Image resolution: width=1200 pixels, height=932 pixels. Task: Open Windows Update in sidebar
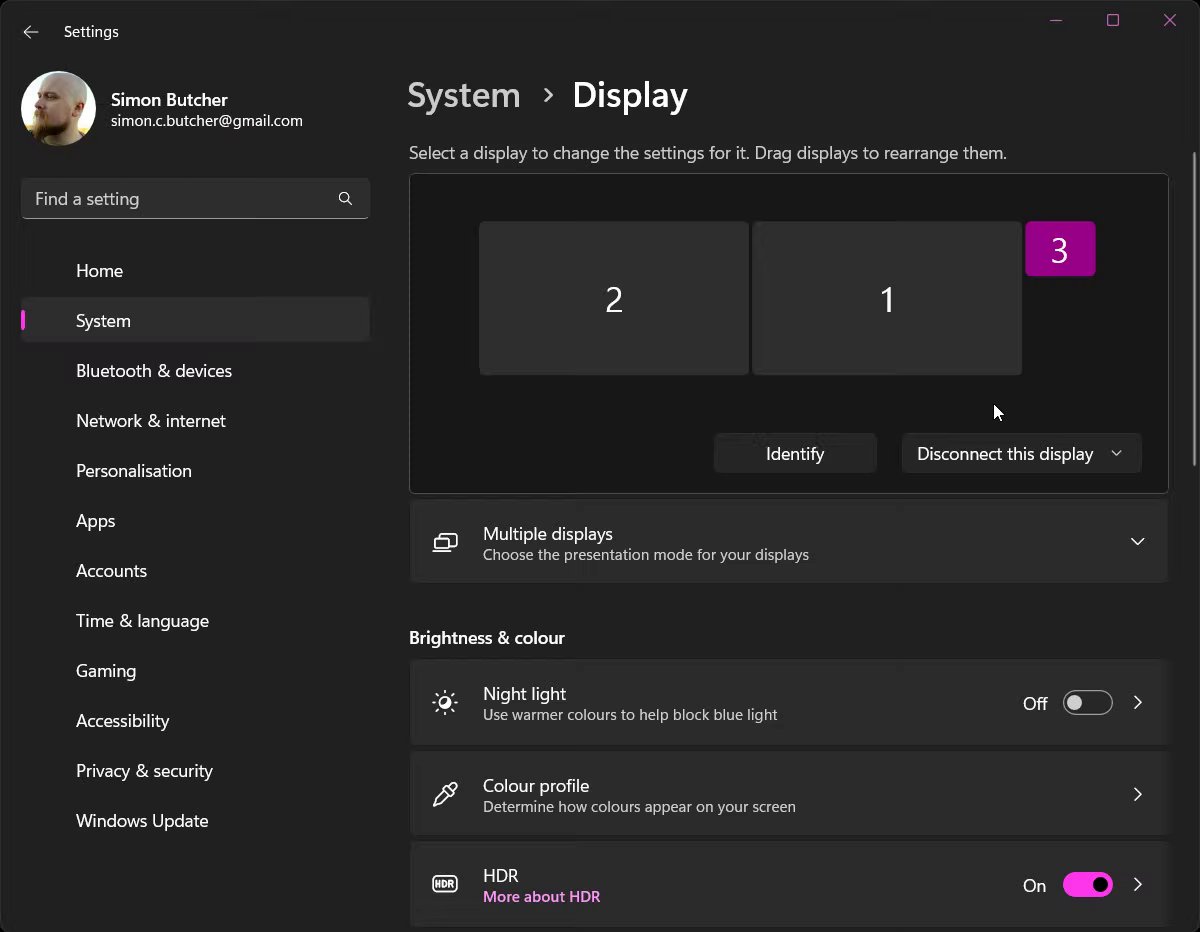click(x=142, y=821)
